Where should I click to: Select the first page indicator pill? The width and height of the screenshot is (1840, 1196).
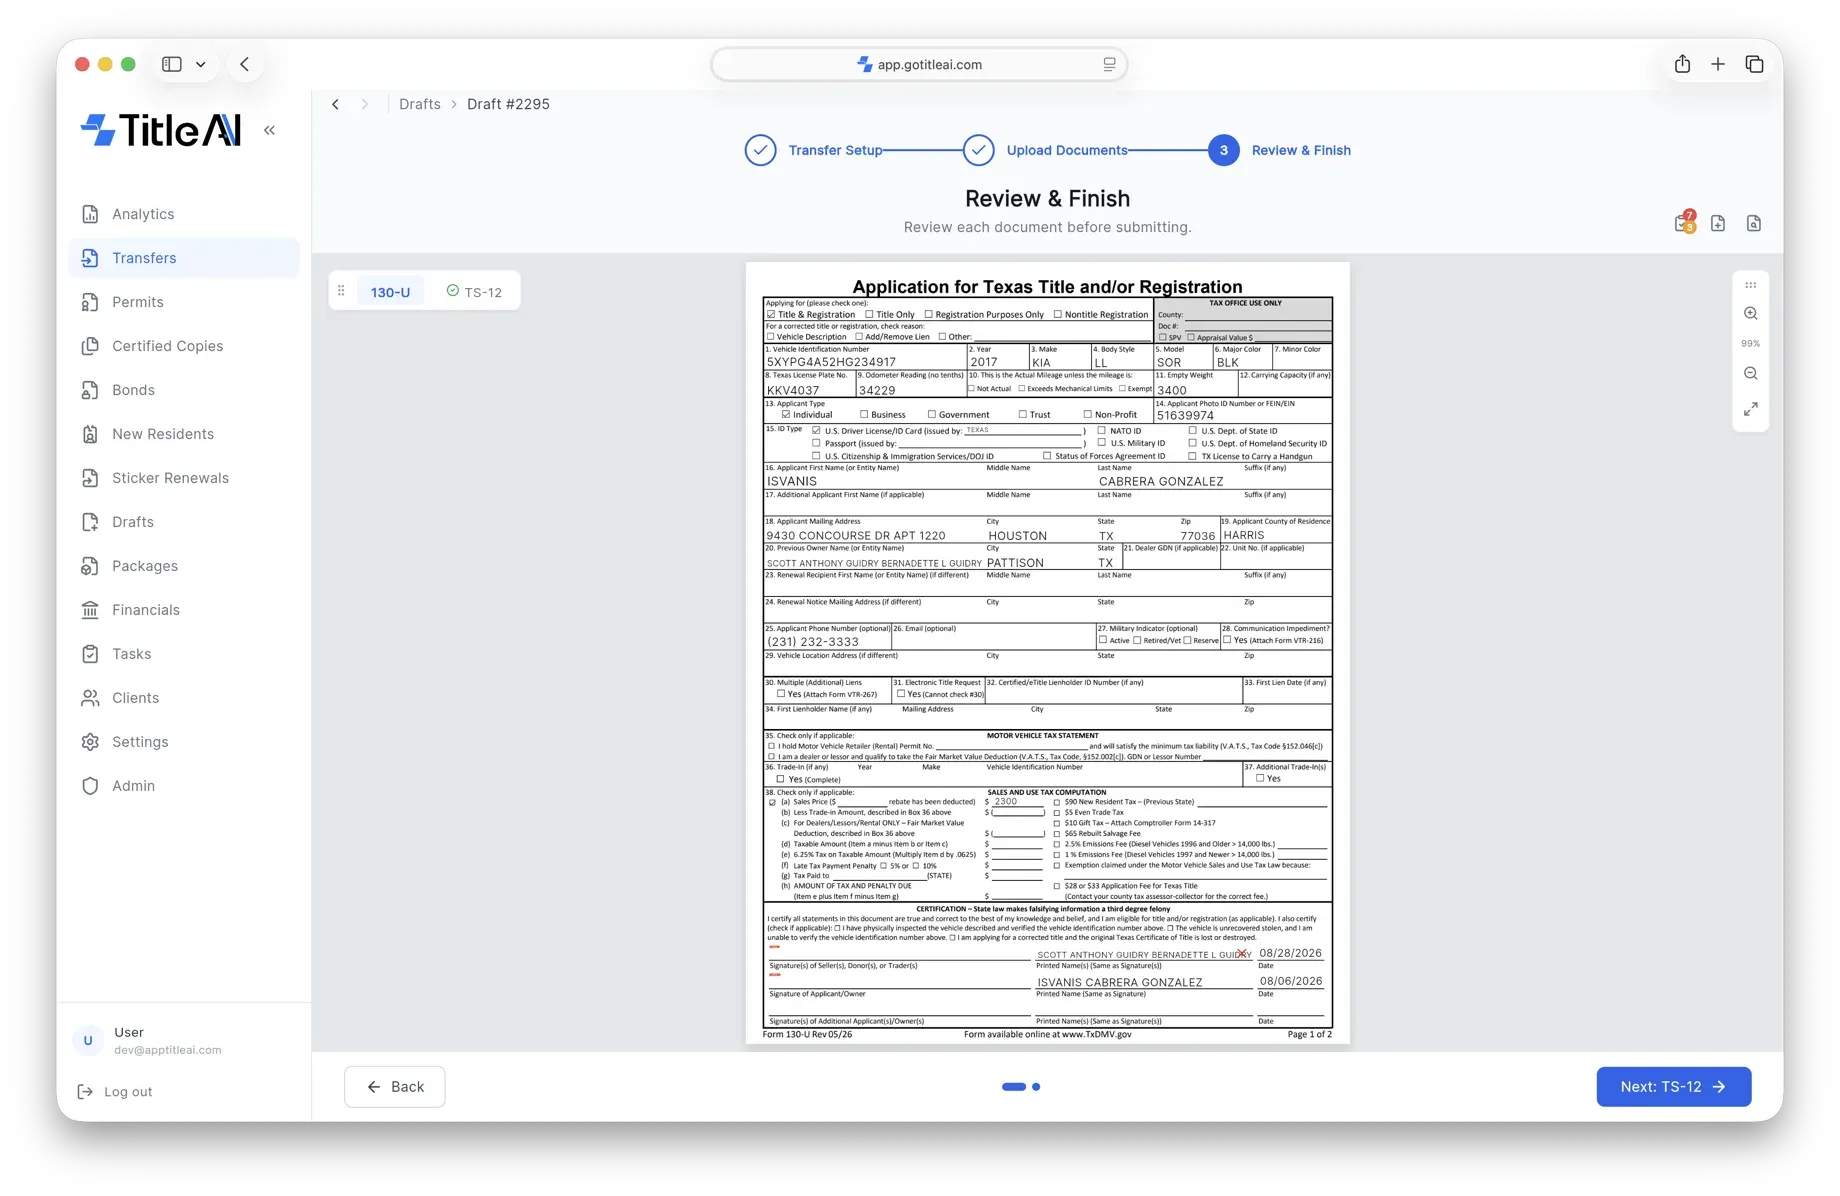click(1014, 1087)
